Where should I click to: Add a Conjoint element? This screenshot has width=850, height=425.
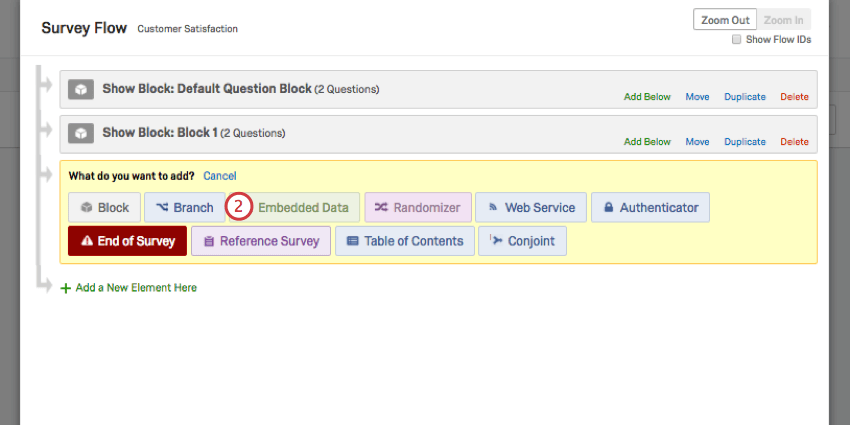tap(522, 241)
